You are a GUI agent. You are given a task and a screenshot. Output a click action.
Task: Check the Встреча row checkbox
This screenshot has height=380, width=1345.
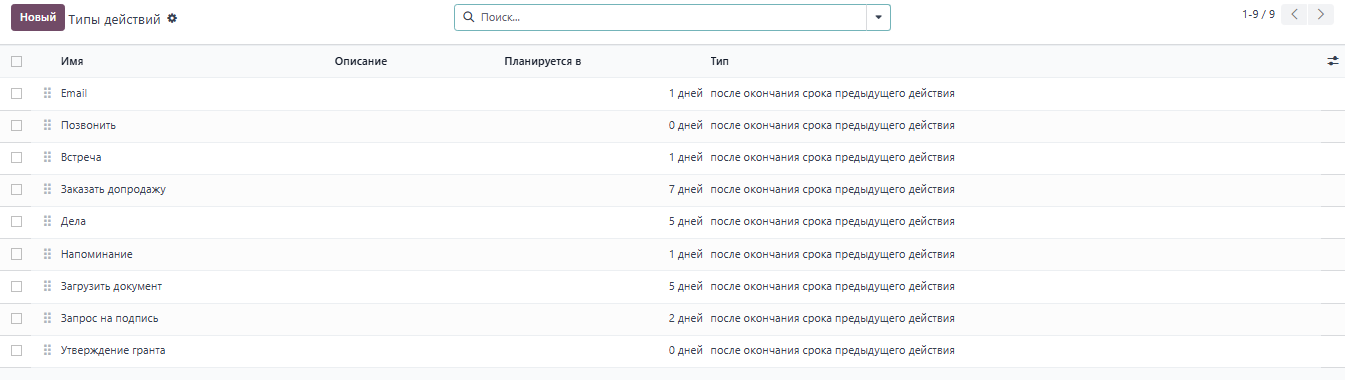point(16,157)
